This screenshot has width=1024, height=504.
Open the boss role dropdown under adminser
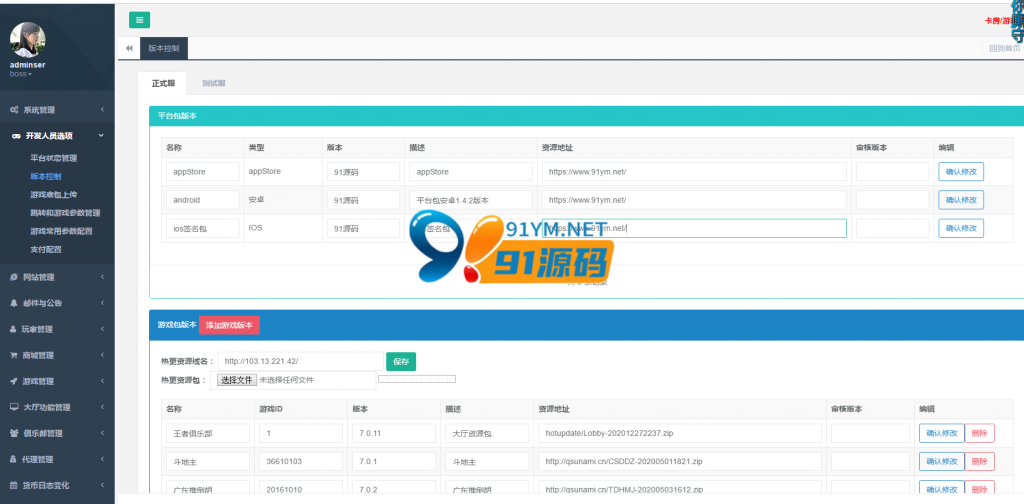point(21,74)
